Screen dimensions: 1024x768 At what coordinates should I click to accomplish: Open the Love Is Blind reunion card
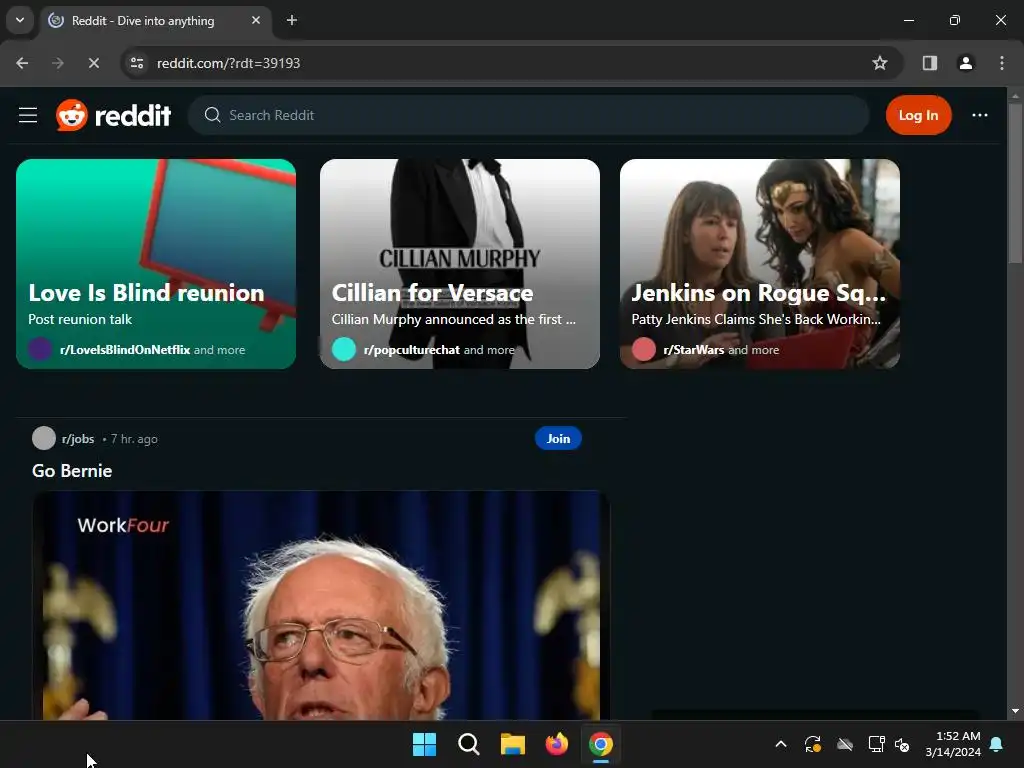coord(156,264)
